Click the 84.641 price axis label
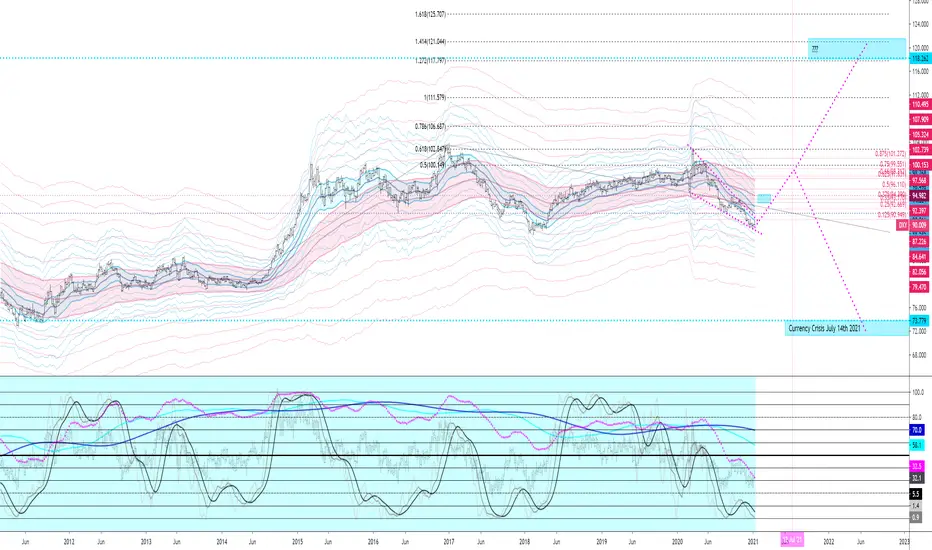Screen dimensions: 932x550 tap(919, 257)
